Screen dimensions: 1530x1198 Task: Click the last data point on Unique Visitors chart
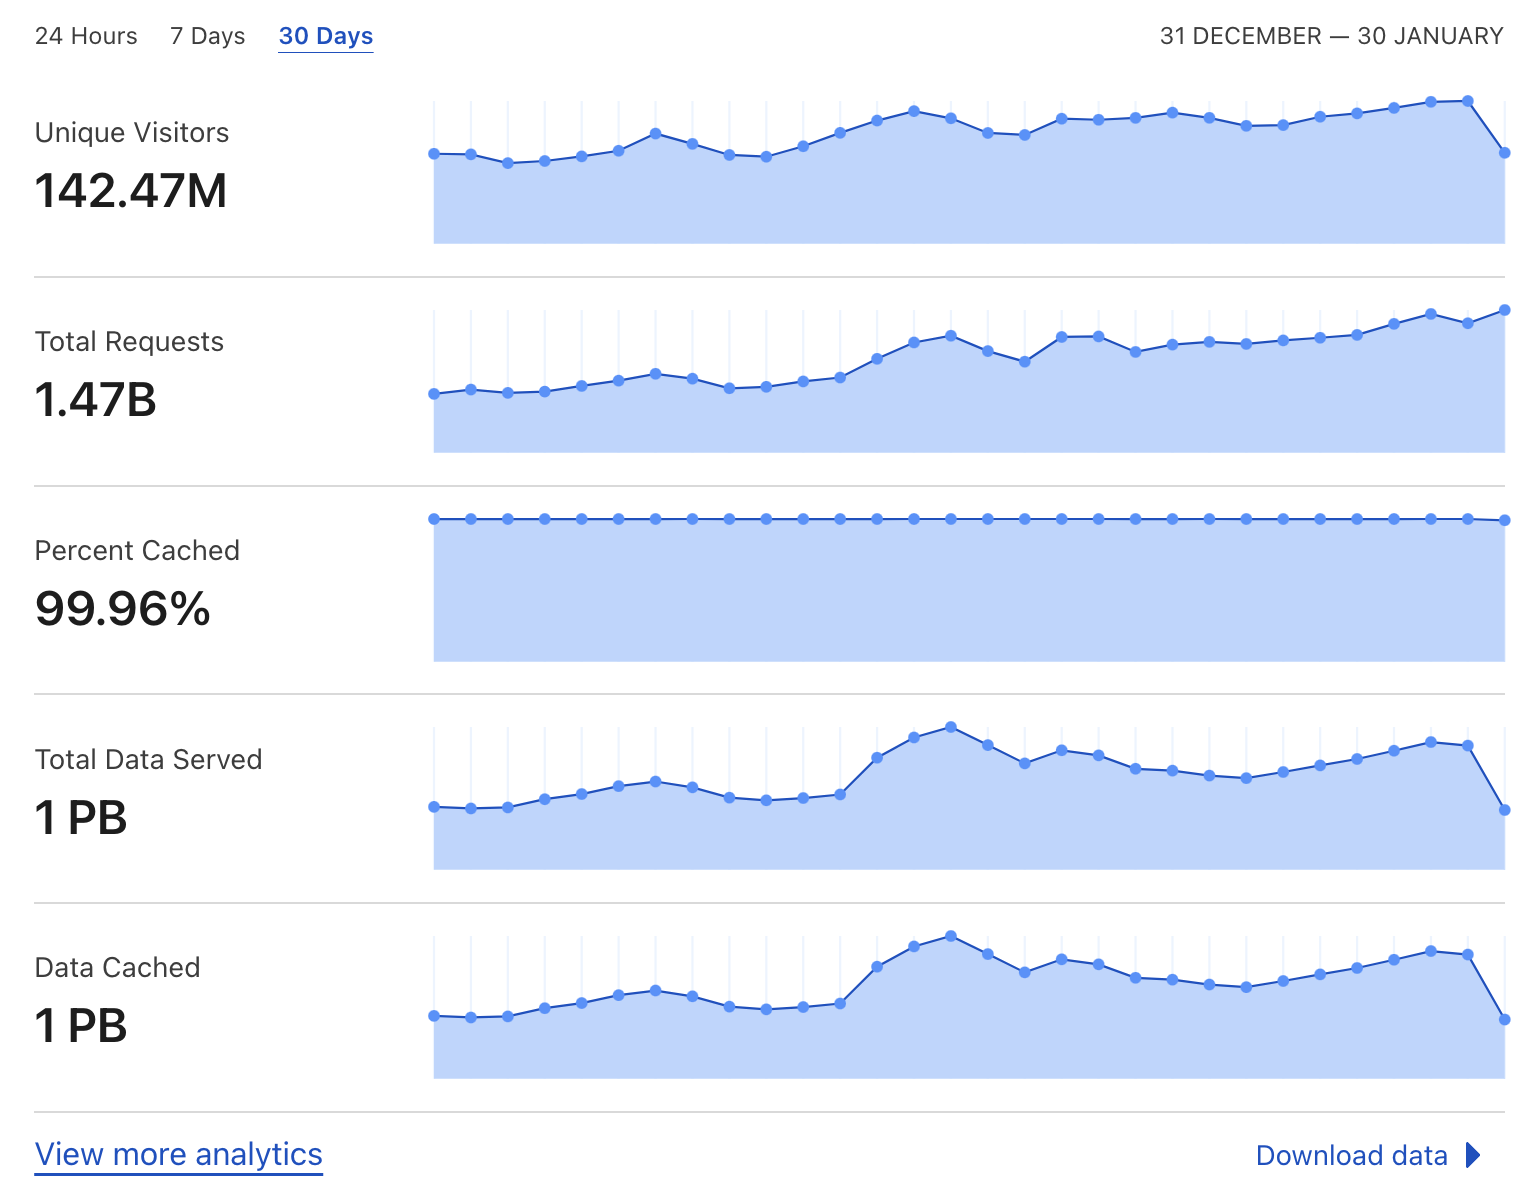point(1505,153)
